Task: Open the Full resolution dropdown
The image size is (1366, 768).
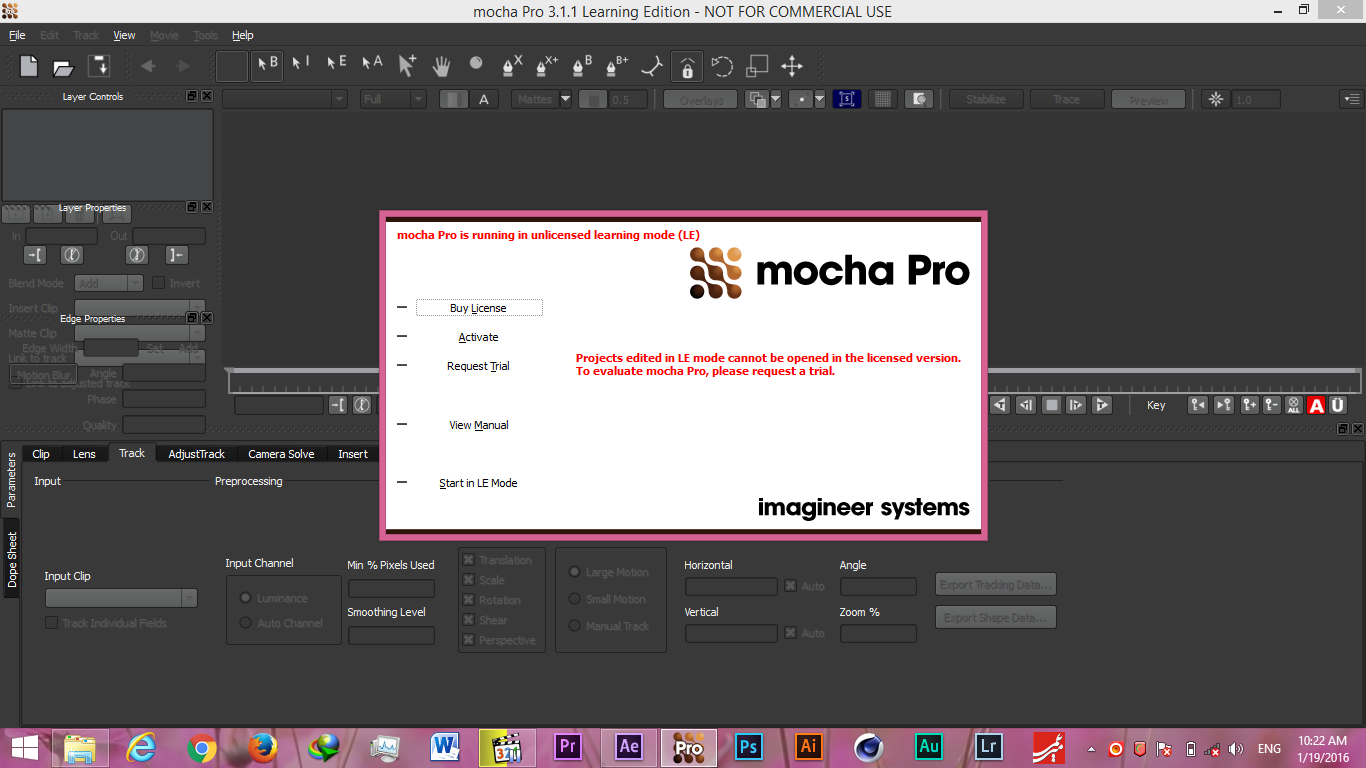Action: click(394, 99)
